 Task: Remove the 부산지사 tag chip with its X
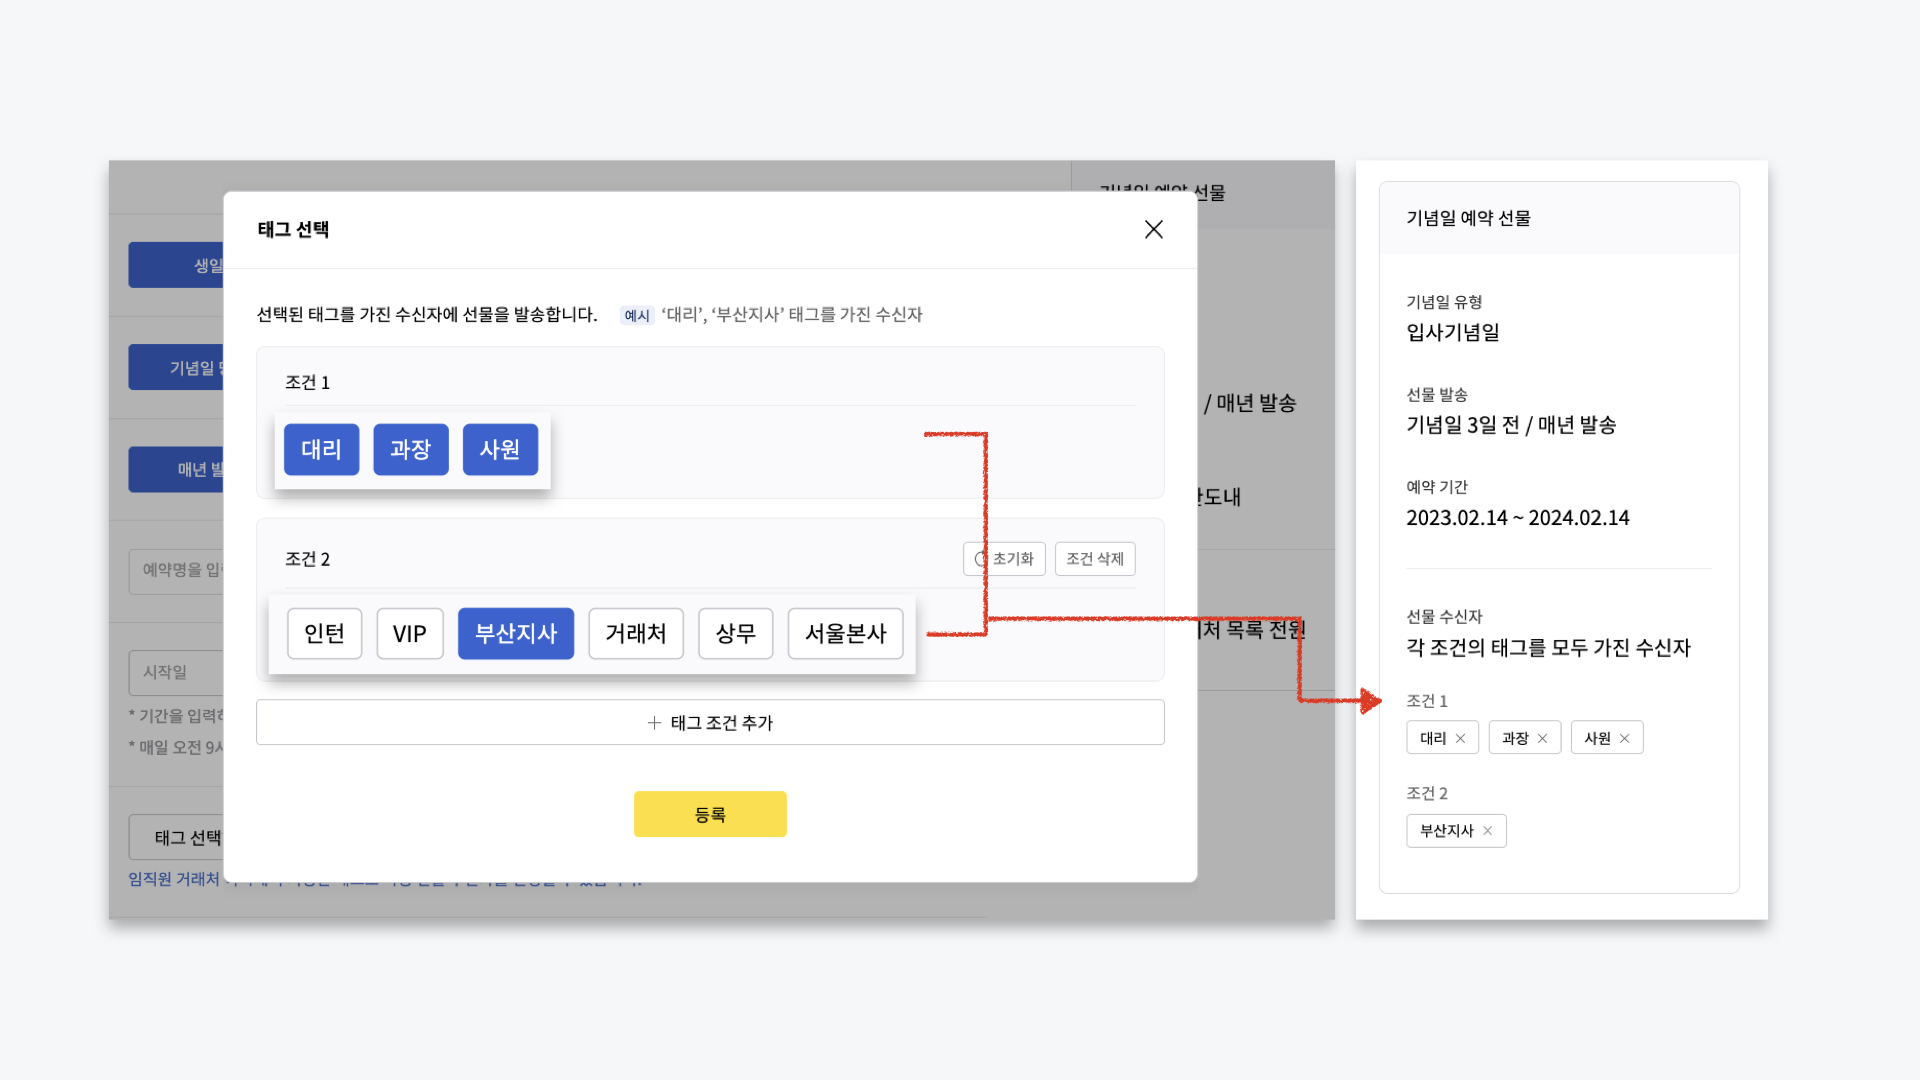[x=1487, y=831]
